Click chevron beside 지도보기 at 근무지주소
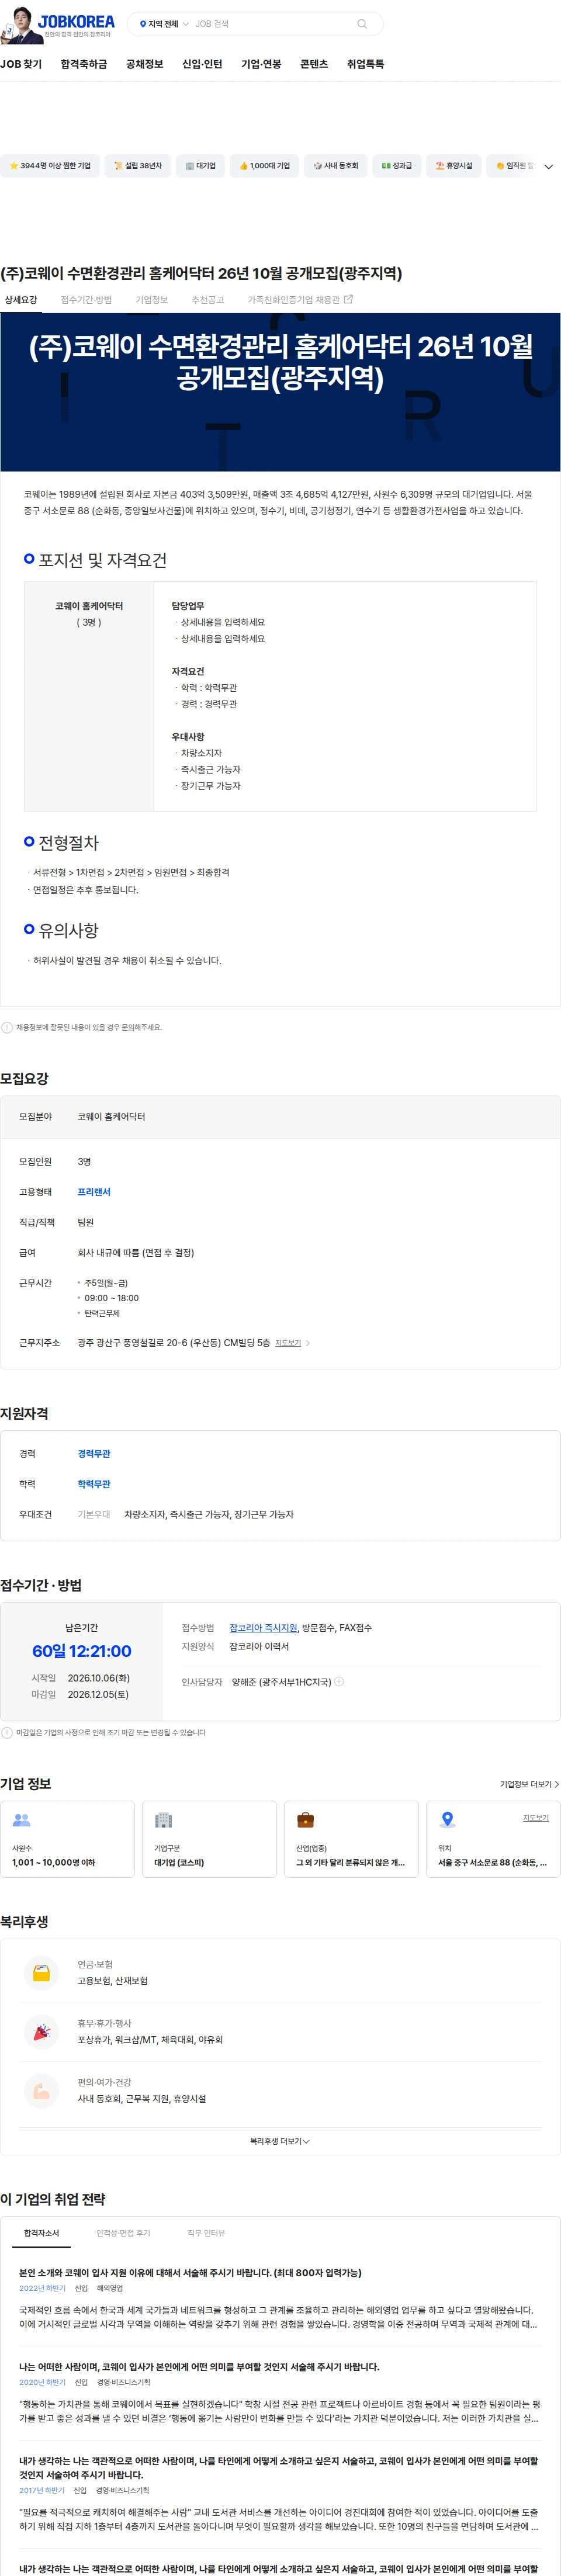Screen dimensions: 561x2576 point(308,1343)
